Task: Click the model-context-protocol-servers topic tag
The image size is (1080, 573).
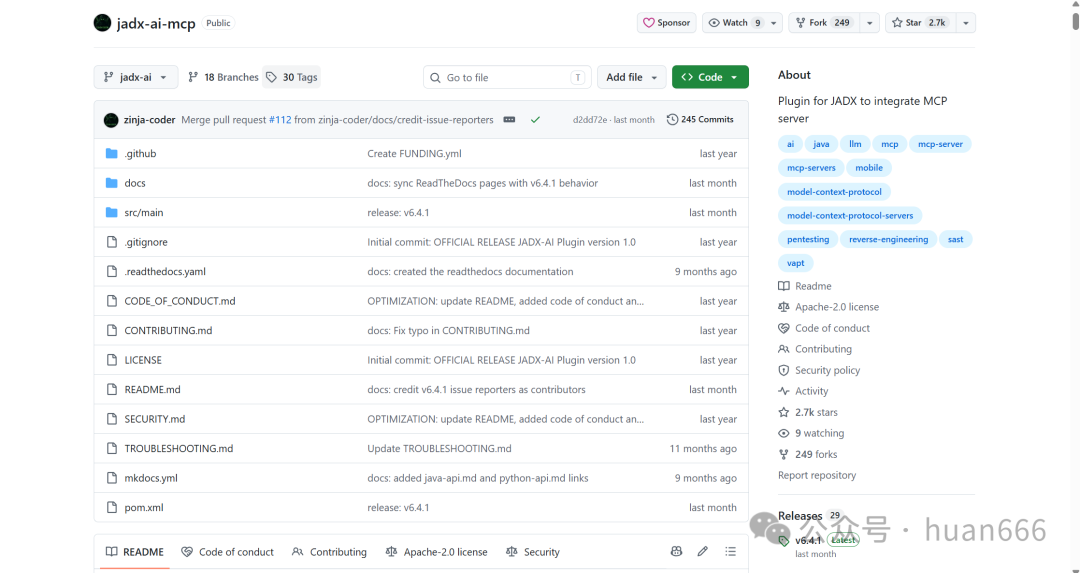Action: (850, 216)
